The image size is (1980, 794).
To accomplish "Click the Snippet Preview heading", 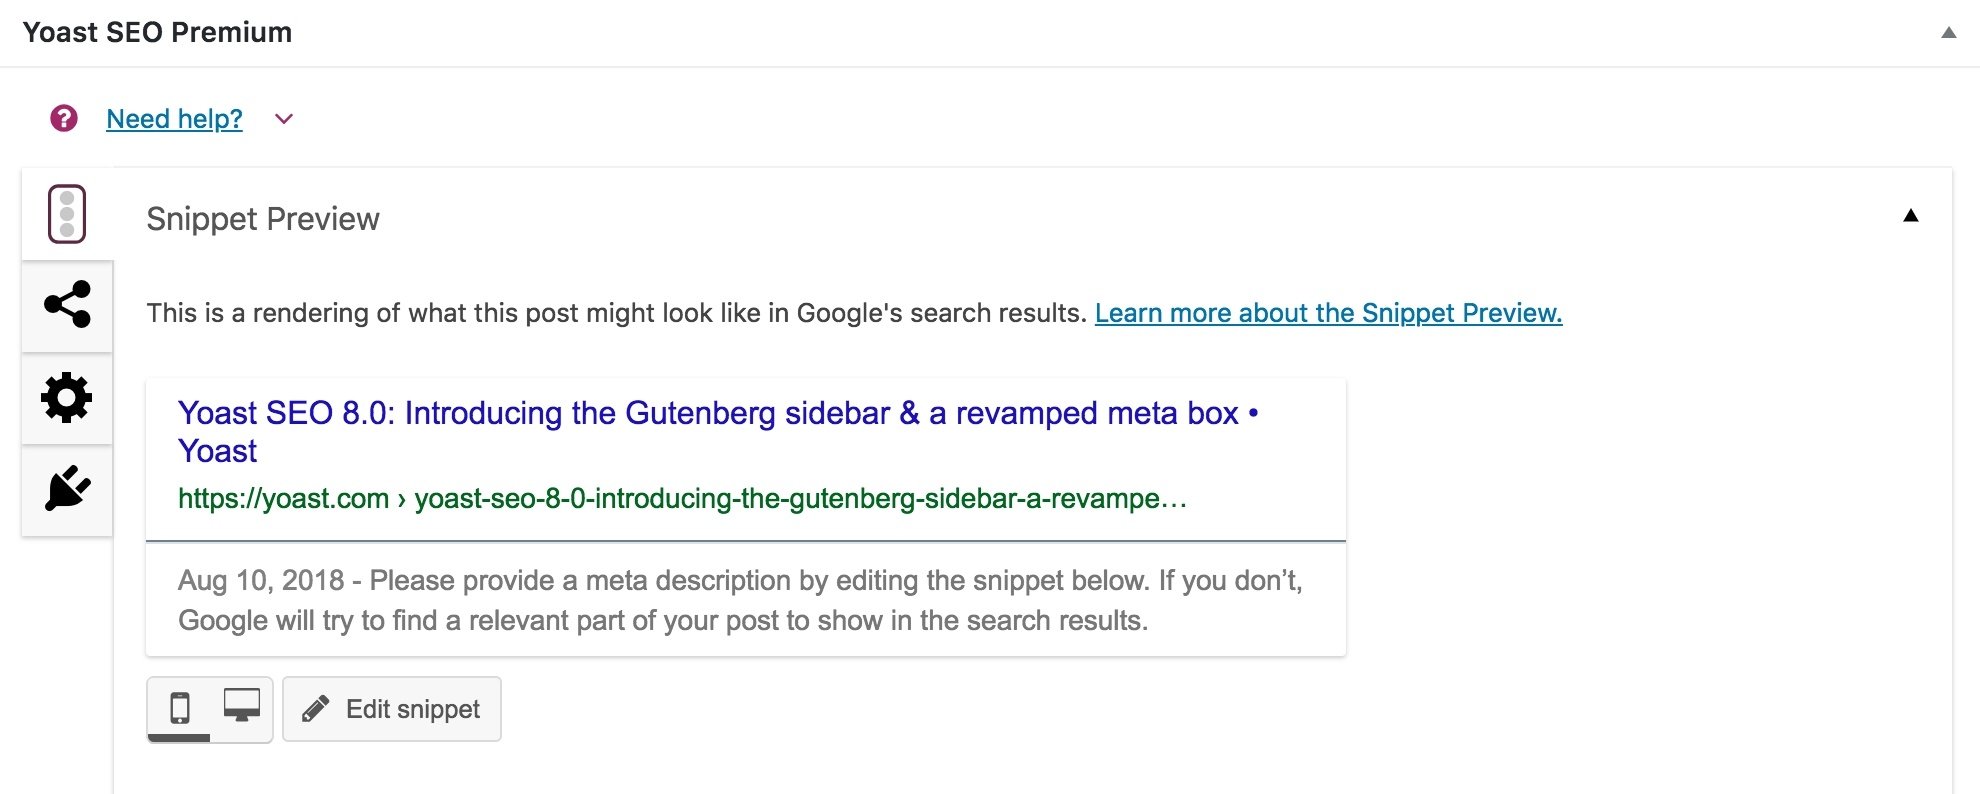I will 263,219.
